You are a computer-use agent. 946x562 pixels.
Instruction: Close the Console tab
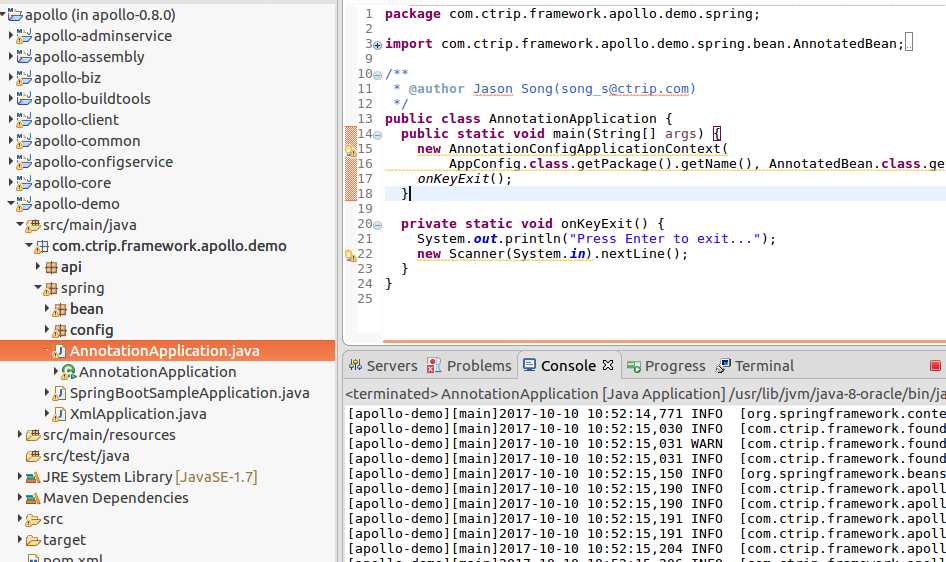click(608, 365)
